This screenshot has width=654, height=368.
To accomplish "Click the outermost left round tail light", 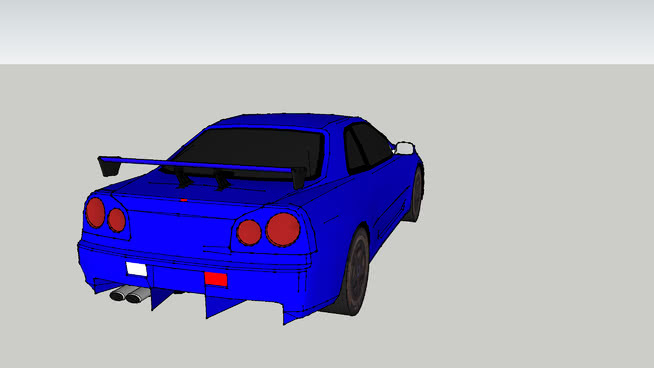I will 95,213.
